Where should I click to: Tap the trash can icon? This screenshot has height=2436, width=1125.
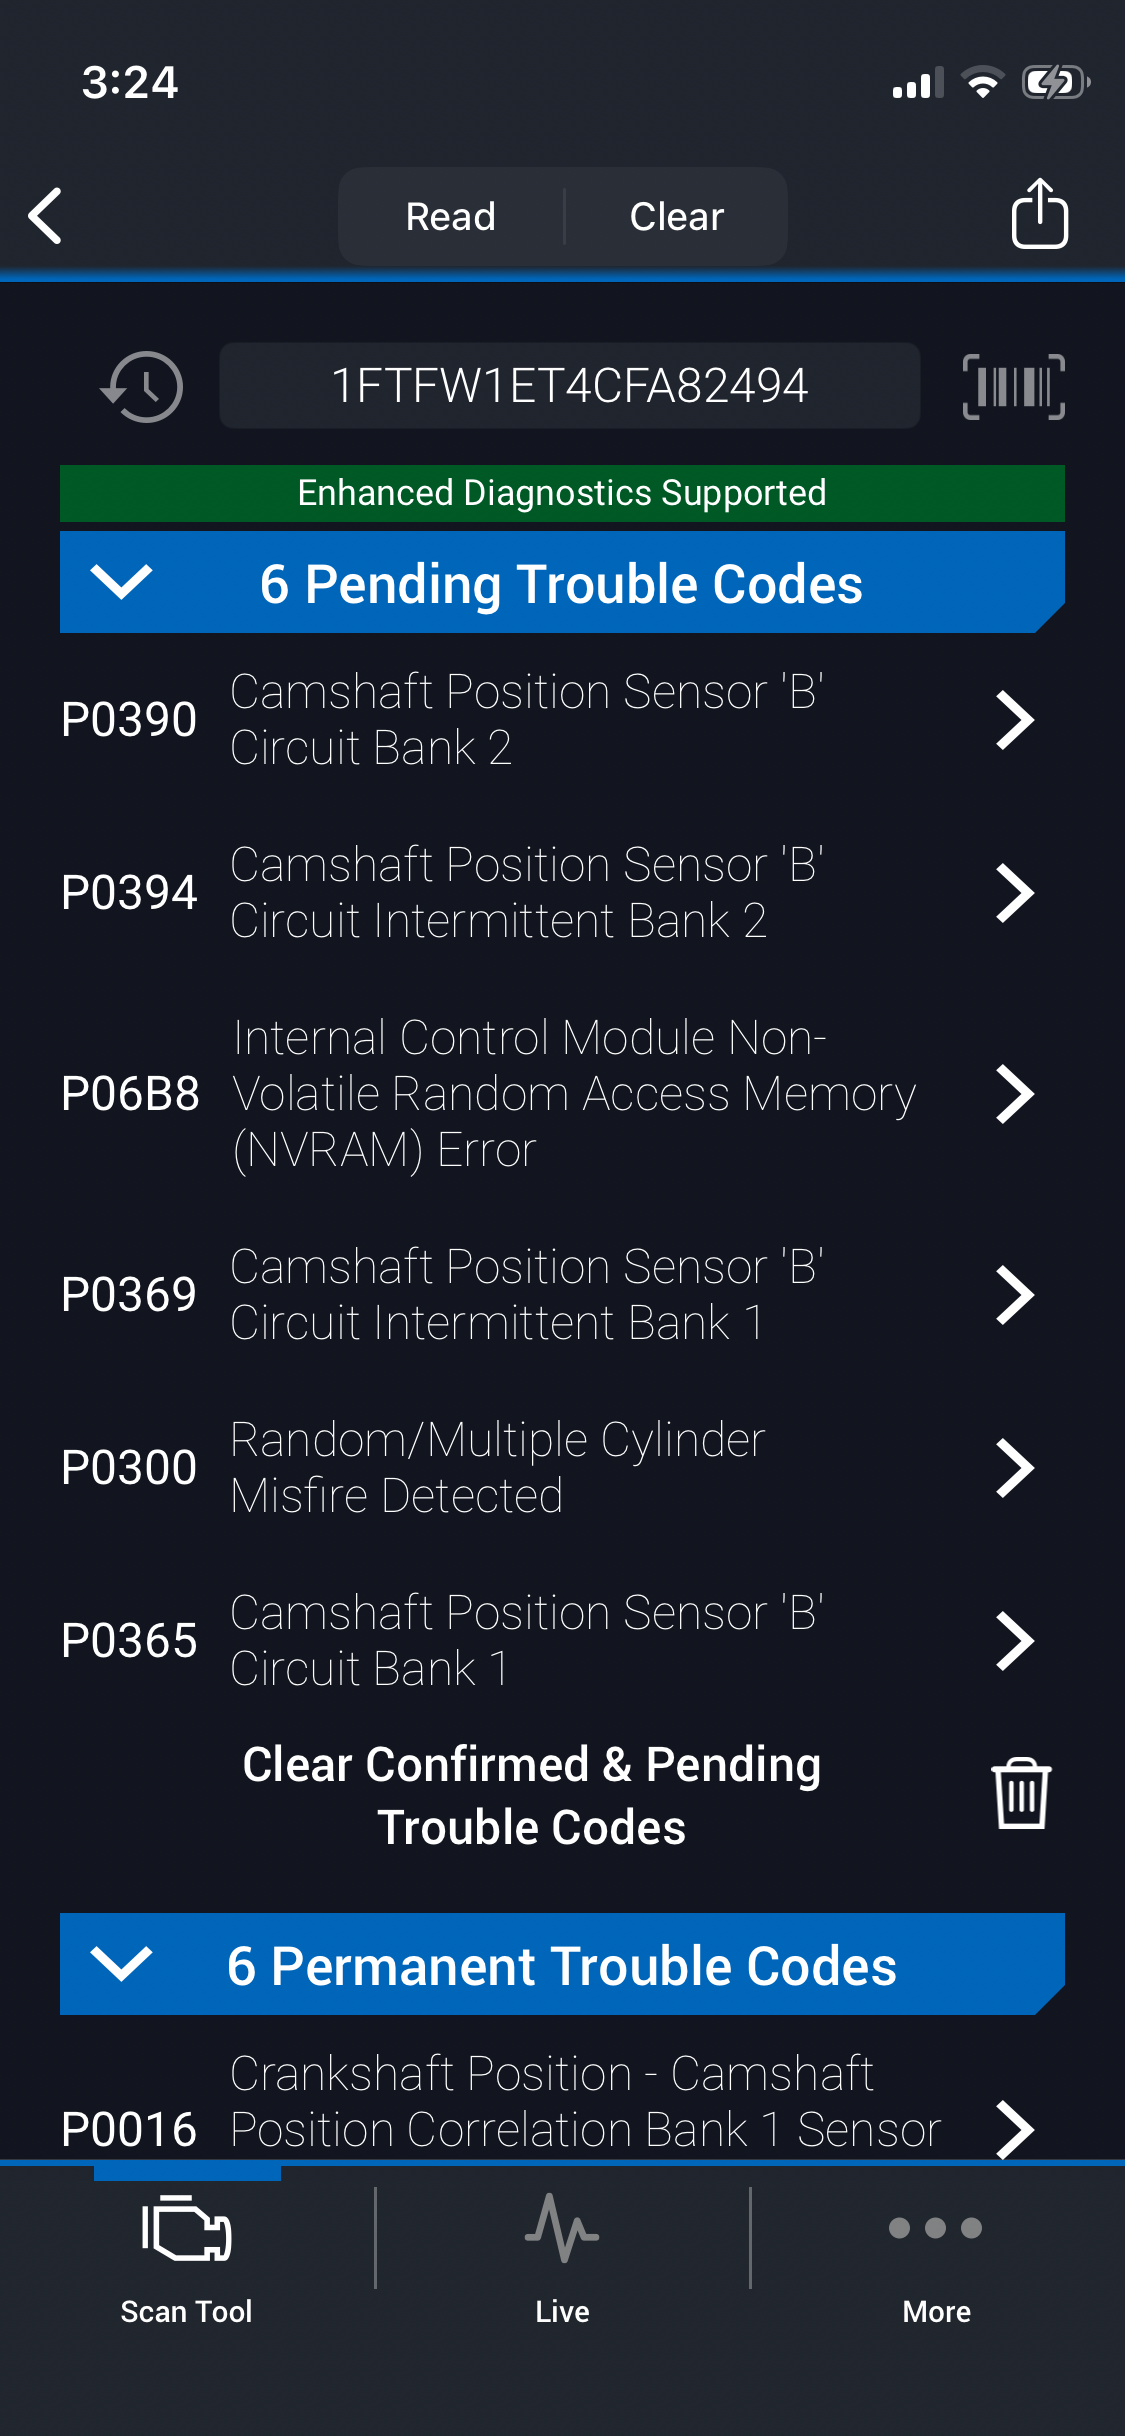coord(1020,1794)
